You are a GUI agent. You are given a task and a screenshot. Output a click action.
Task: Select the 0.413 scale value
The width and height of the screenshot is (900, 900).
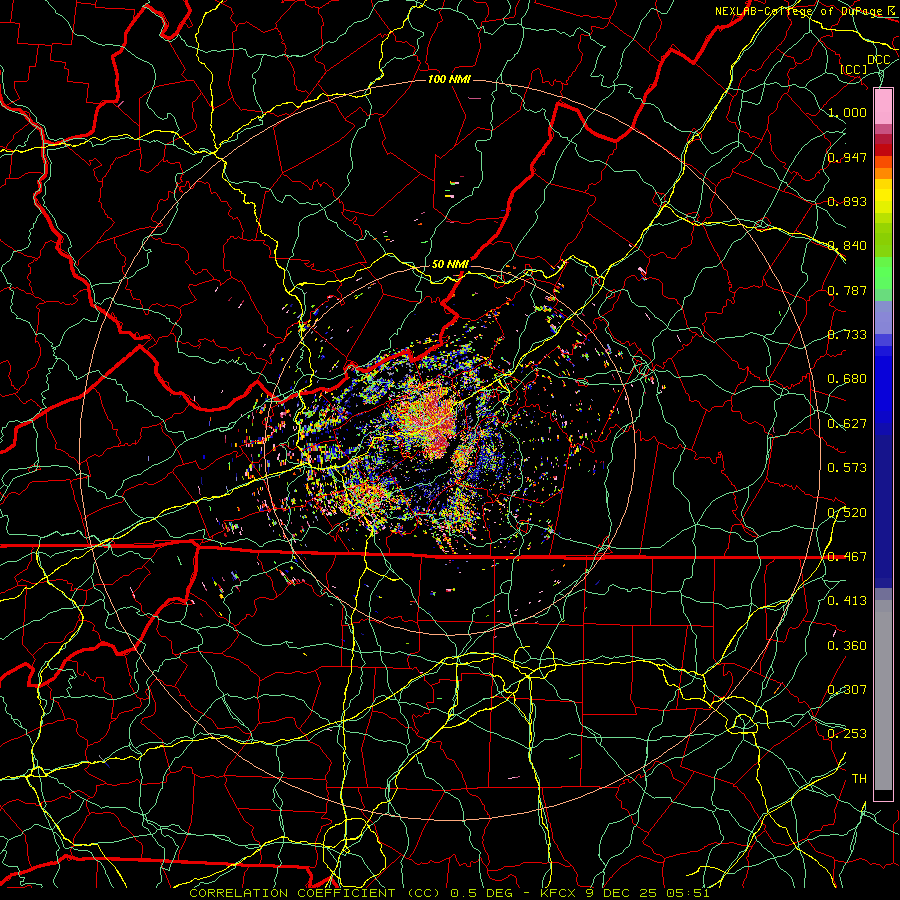(847, 601)
